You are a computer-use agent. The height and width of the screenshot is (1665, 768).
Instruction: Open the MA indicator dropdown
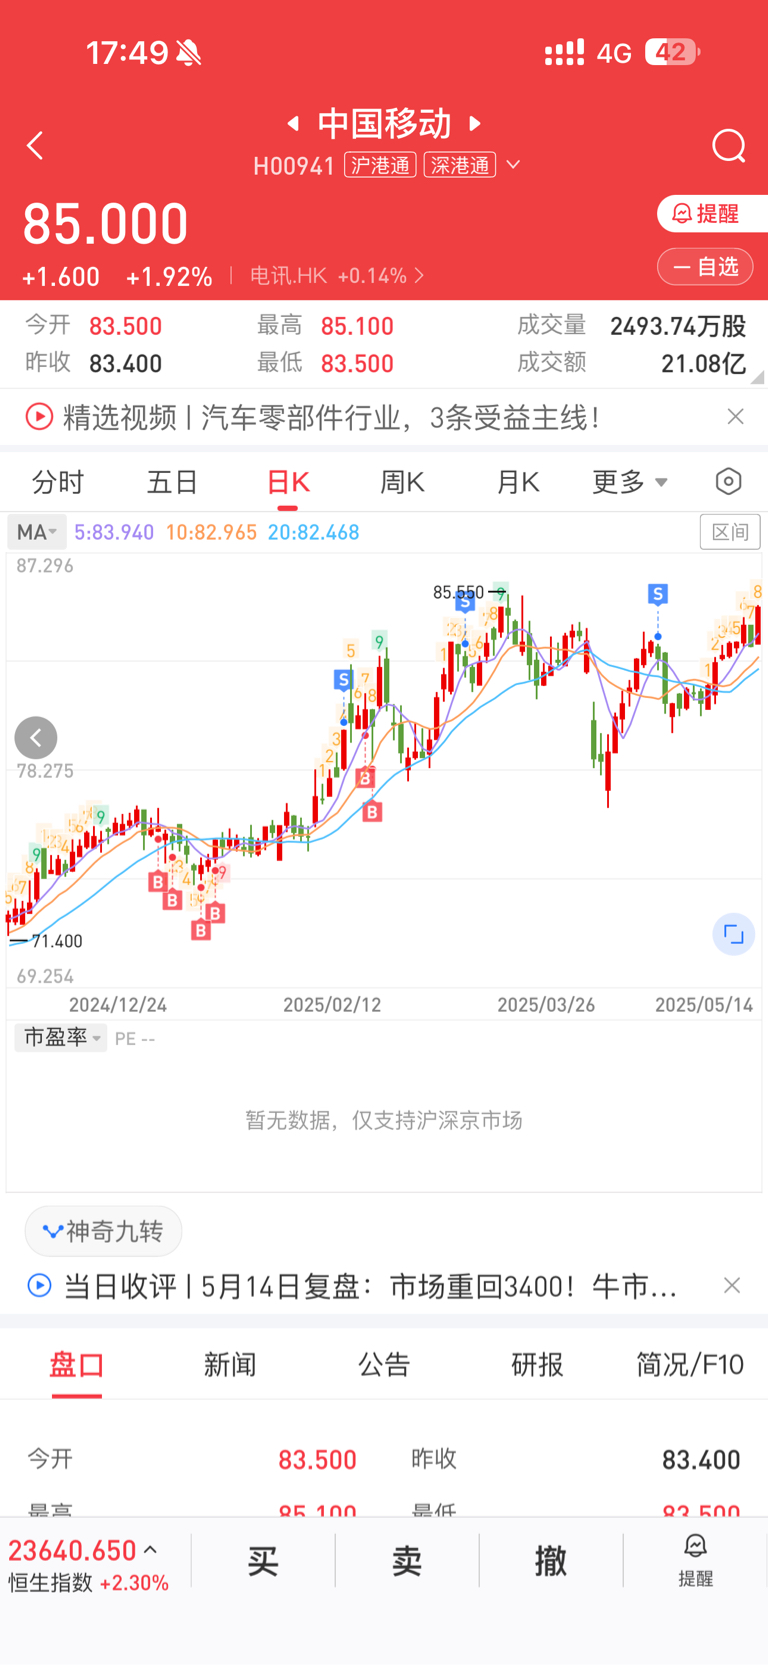coord(37,532)
